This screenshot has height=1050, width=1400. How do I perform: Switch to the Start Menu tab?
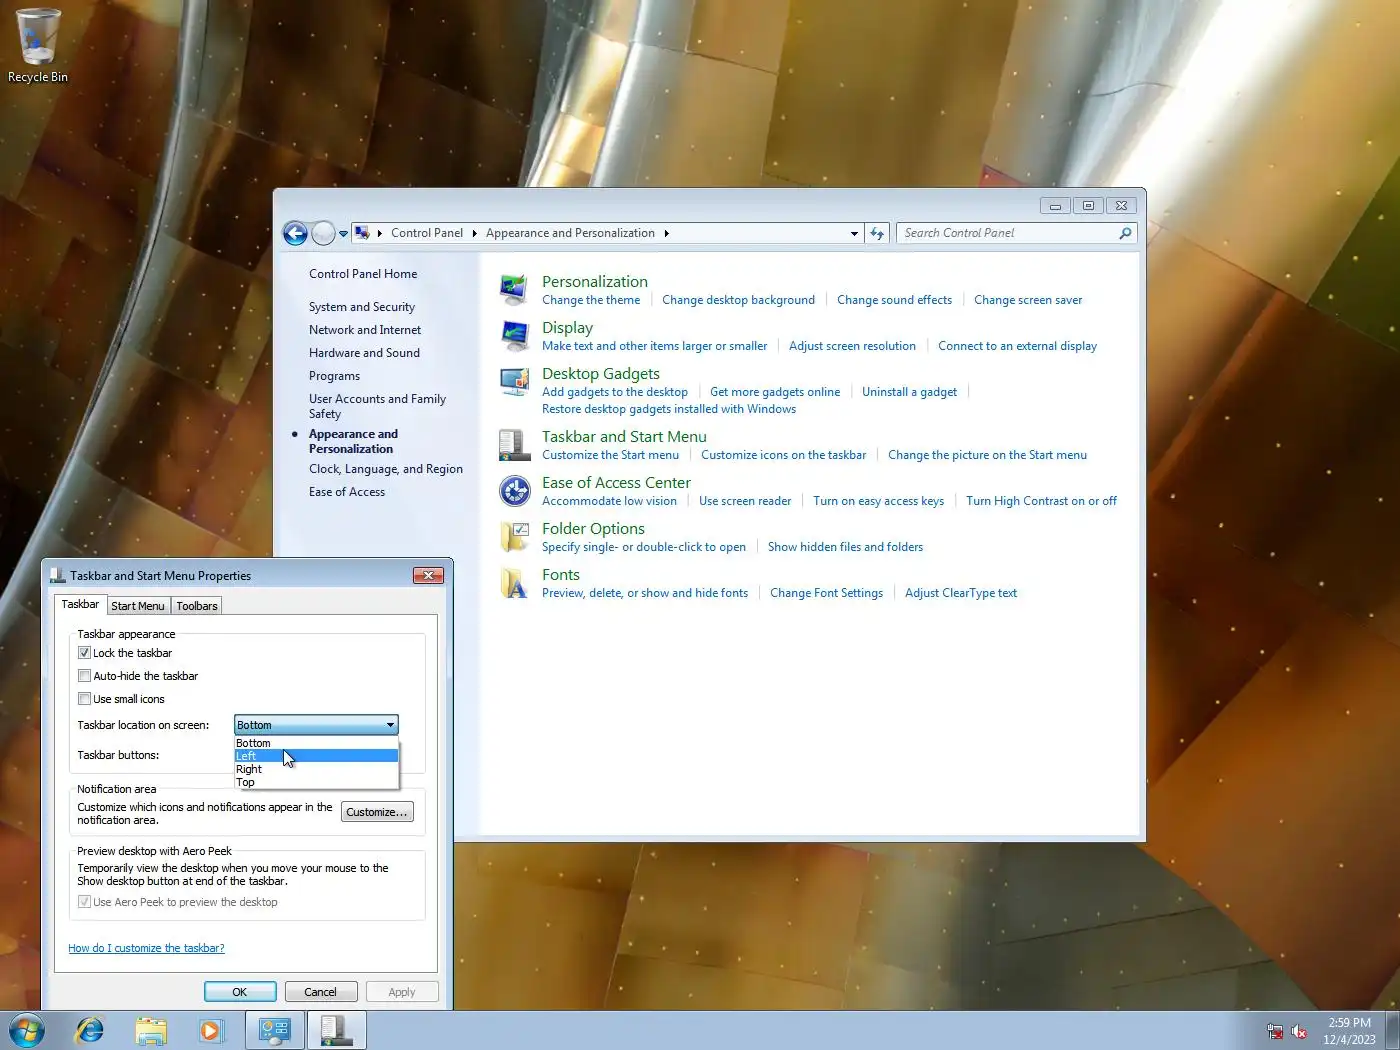coord(138,606)
